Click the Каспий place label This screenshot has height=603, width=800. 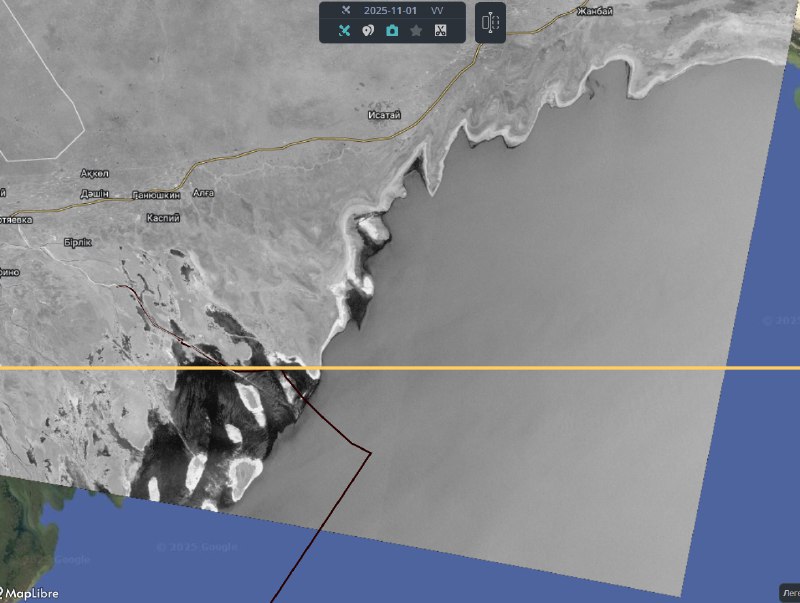click(x=162, y=217)
